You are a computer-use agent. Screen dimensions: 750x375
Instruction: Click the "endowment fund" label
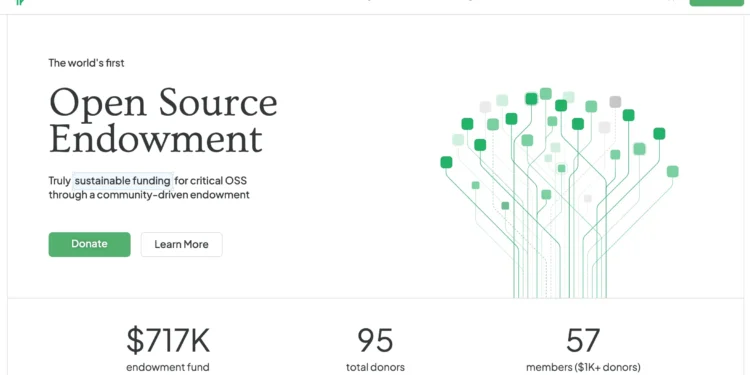point(168,367)
